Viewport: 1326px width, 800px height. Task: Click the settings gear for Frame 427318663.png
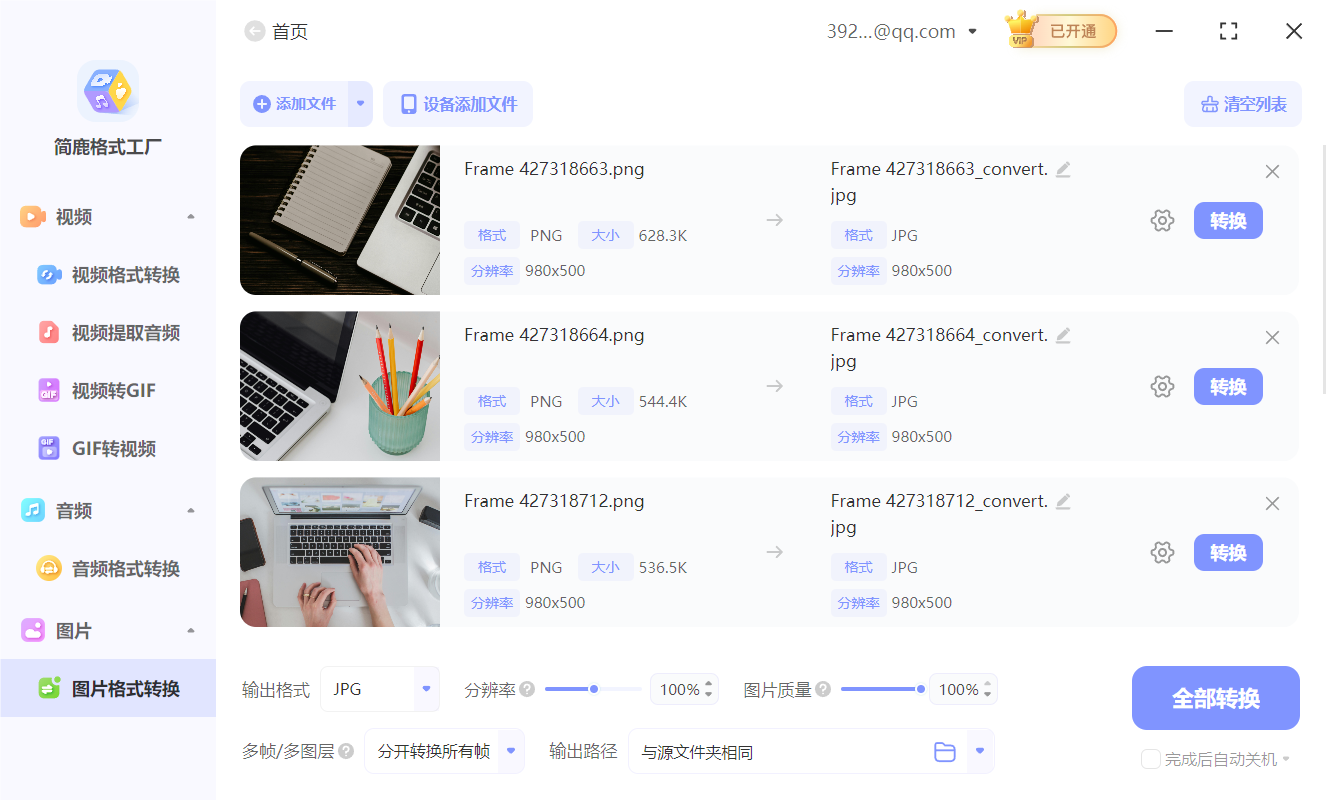click(x=1162, y=220)
